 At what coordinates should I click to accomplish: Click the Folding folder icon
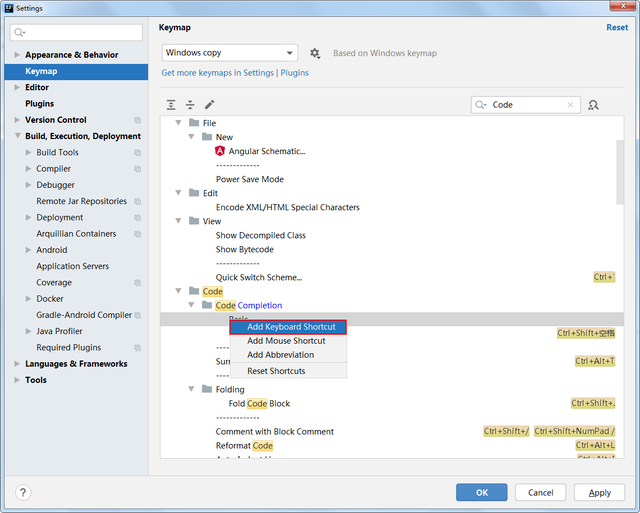point(207,389)
